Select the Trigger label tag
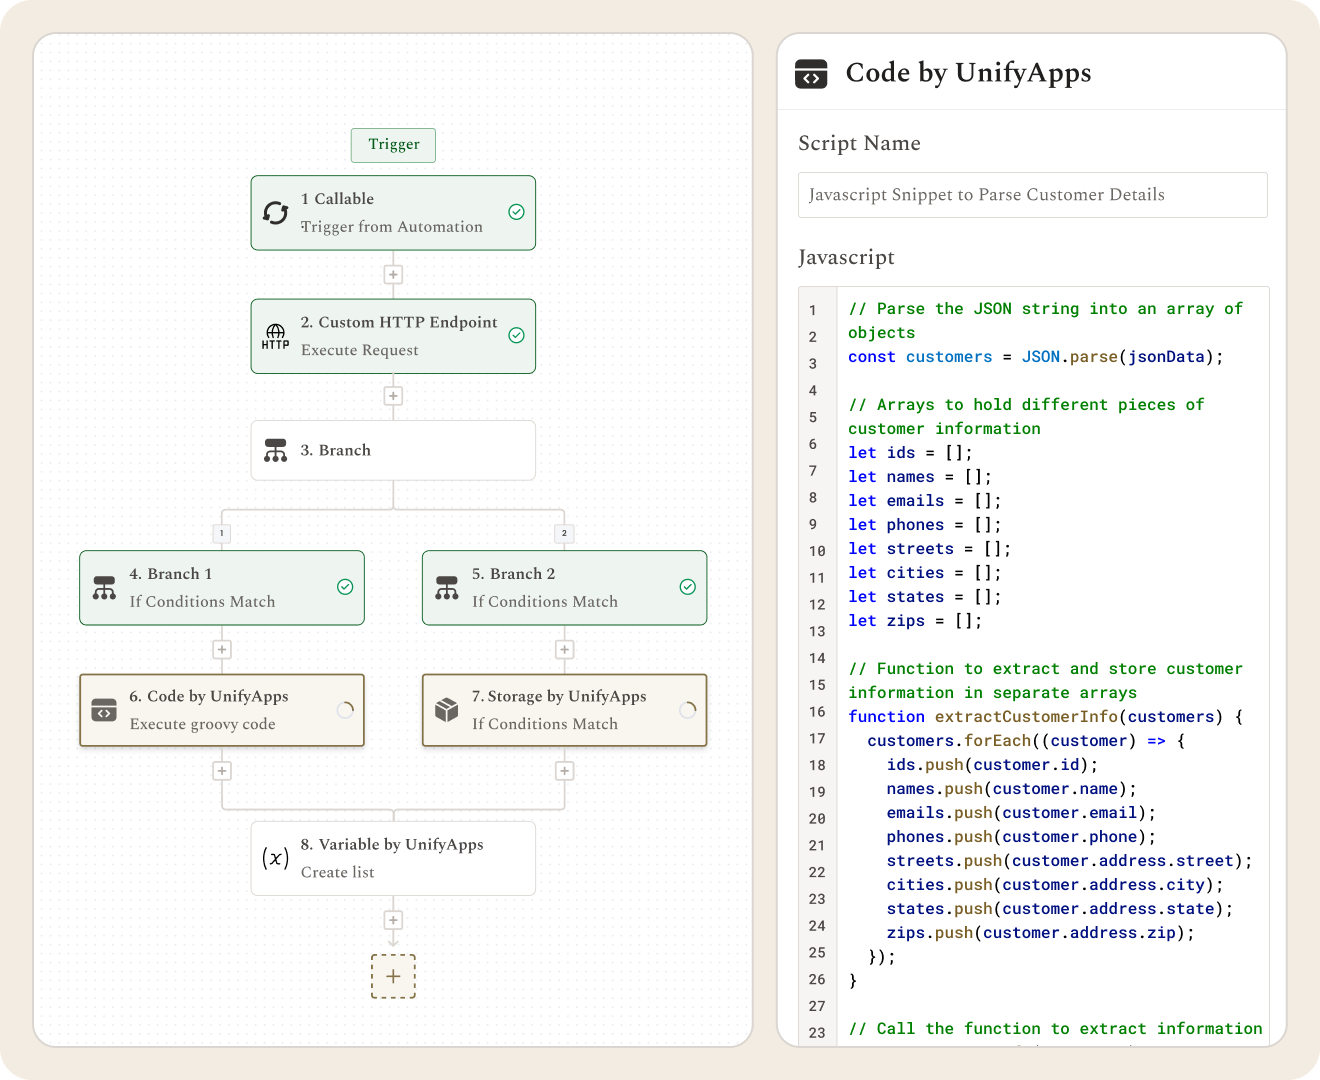The image size is (1320, 1080). [x=394, y=145]
